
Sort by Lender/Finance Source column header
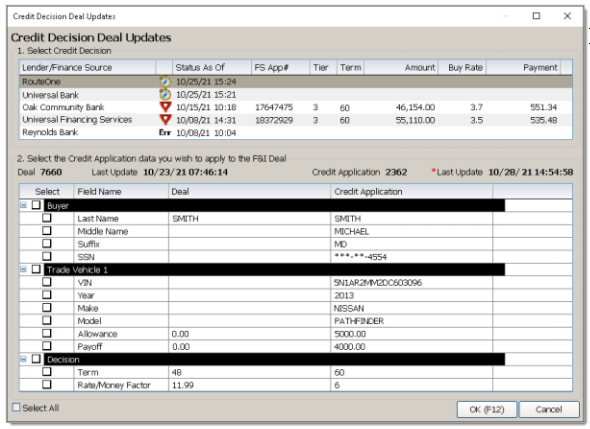88,67
